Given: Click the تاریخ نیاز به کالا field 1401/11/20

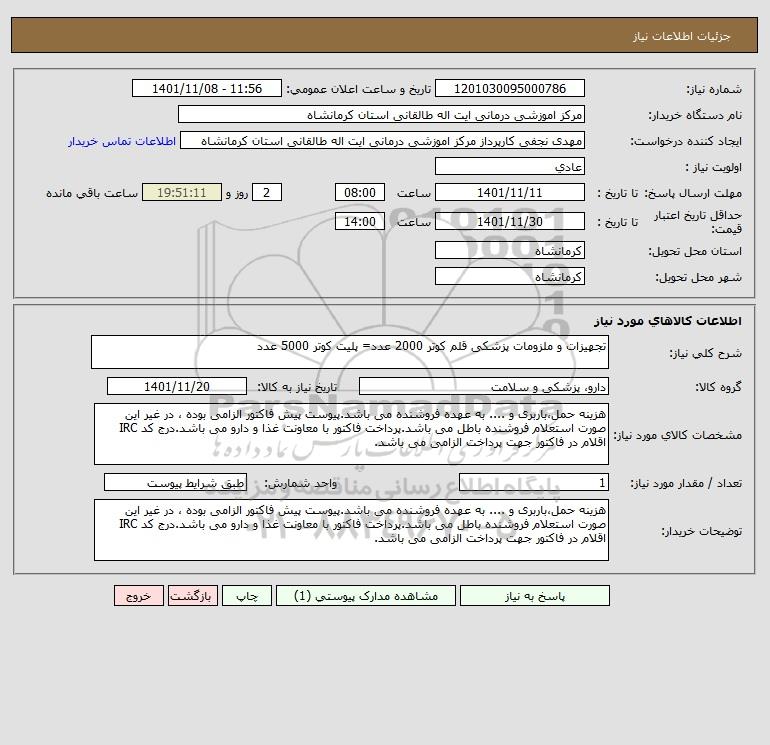Looking at the screenshot, I should [x=177, y=386].
